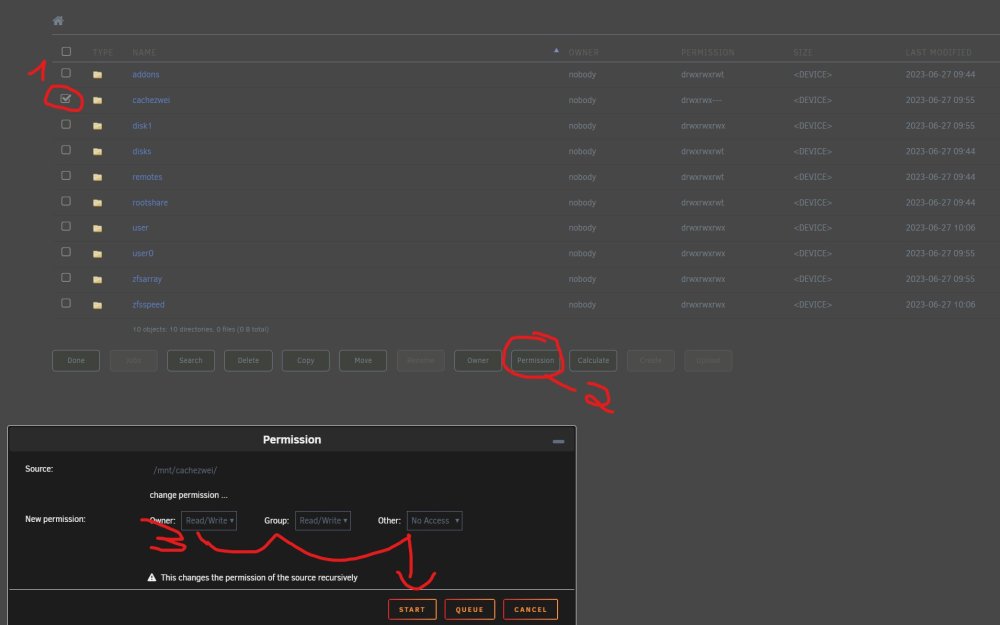
Task: Sort by the TYPE column header
Action: pos(103,52)
